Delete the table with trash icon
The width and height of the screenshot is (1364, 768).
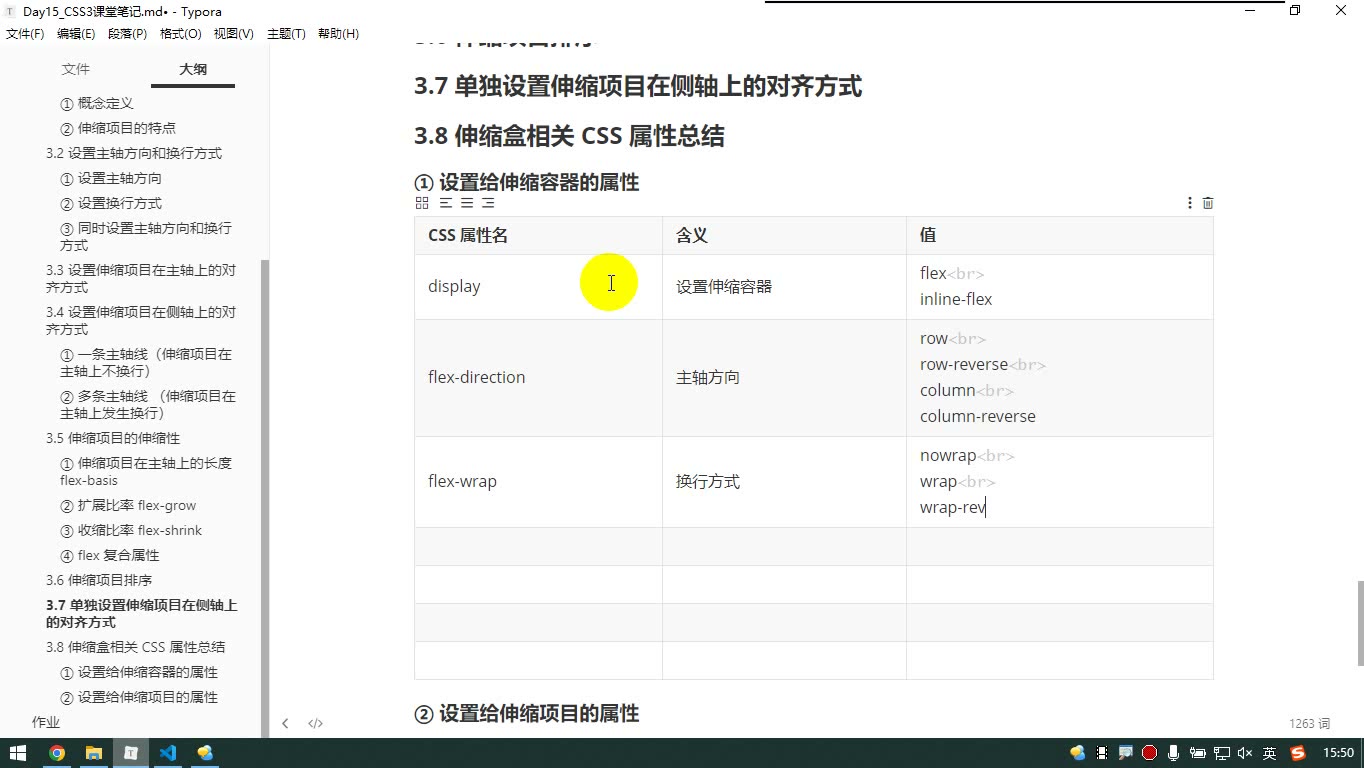point(1208,203)
